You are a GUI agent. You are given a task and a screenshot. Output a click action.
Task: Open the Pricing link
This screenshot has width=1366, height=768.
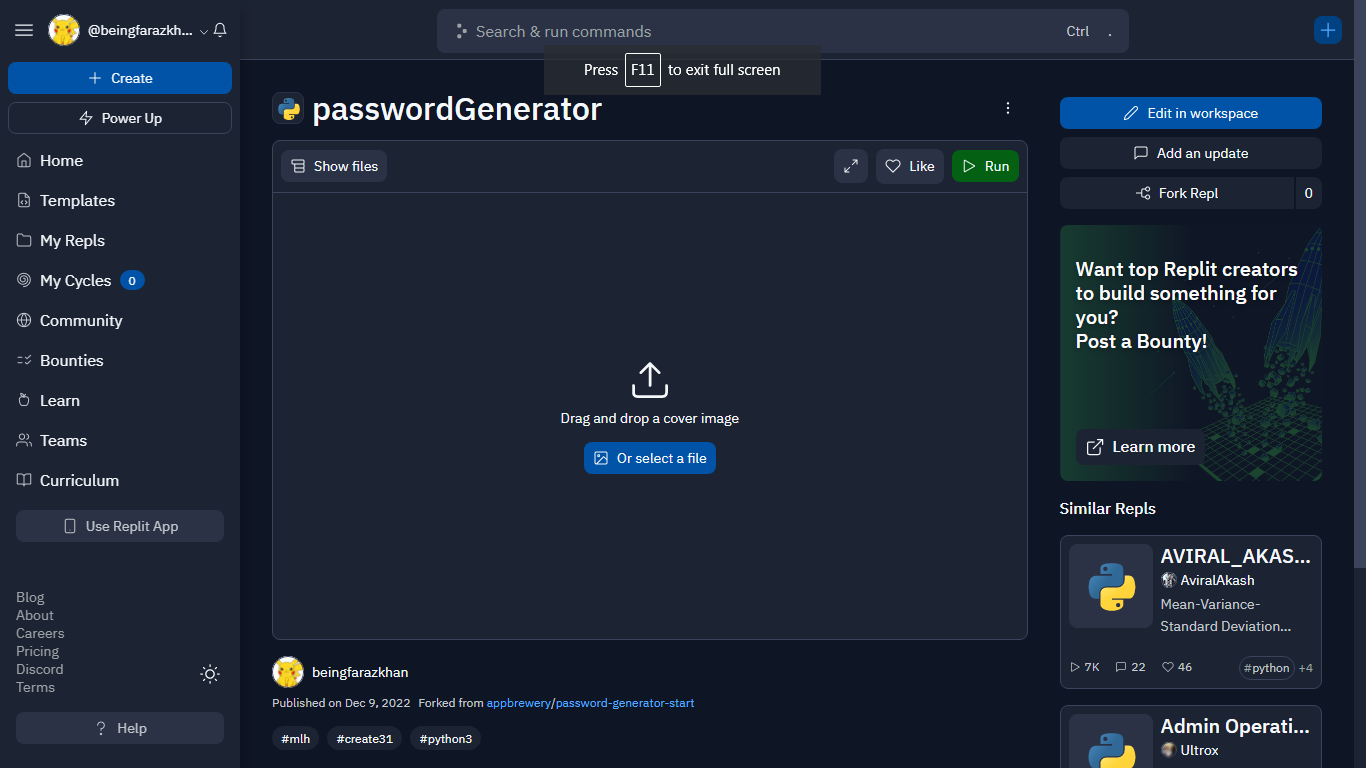[x=37, y=651]
